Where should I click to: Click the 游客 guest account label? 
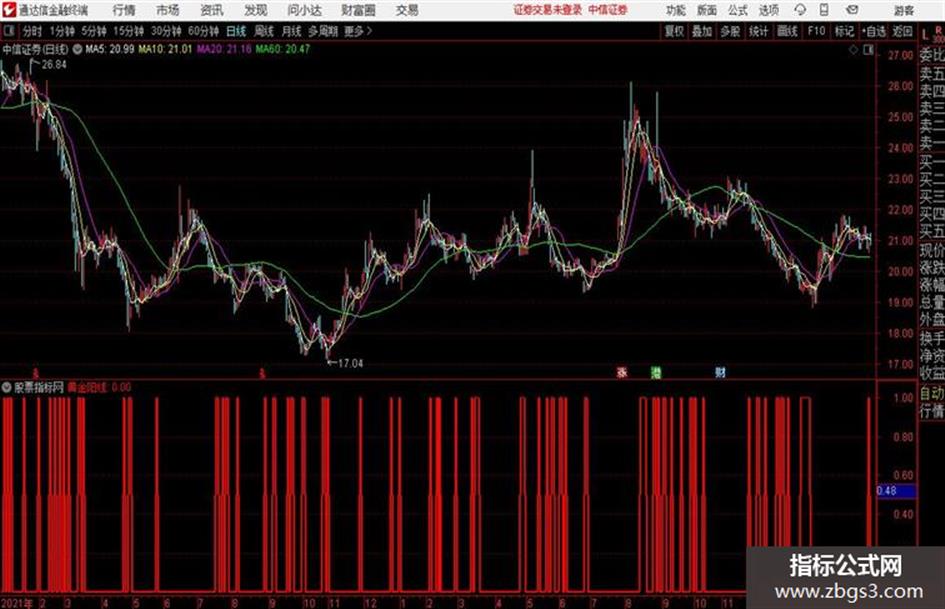pyautogui.click(x=903, y=10)
